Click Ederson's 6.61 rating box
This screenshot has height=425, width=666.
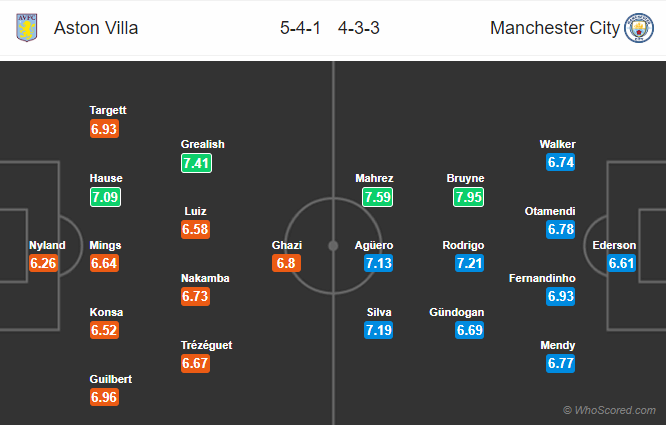(x=621, y=263)
